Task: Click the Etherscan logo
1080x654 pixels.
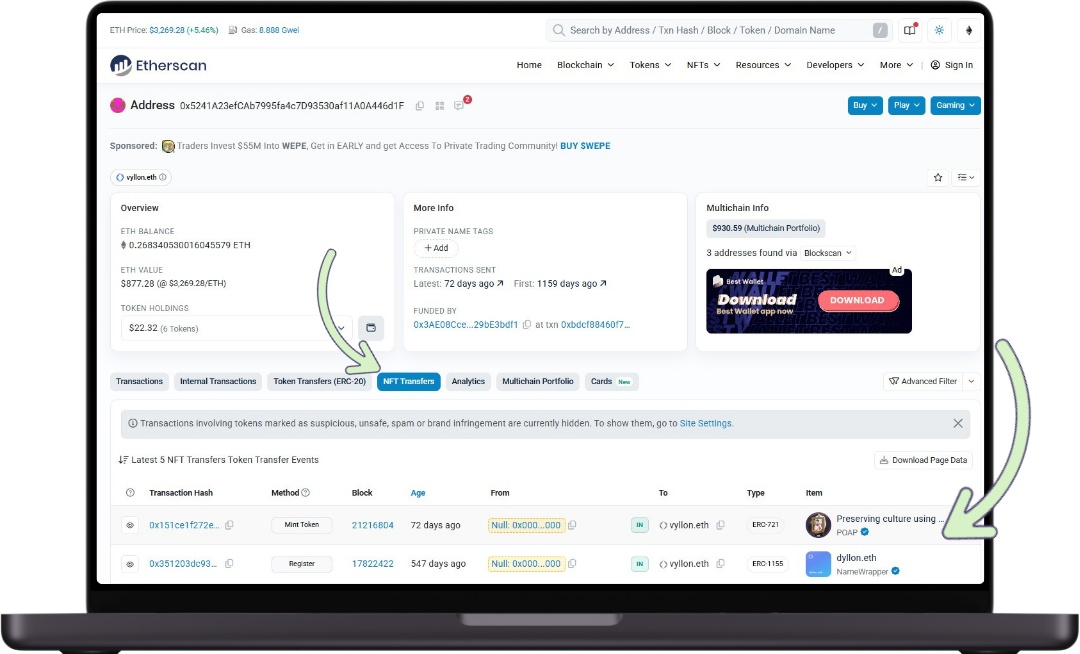Action: (x=157, y=65)
